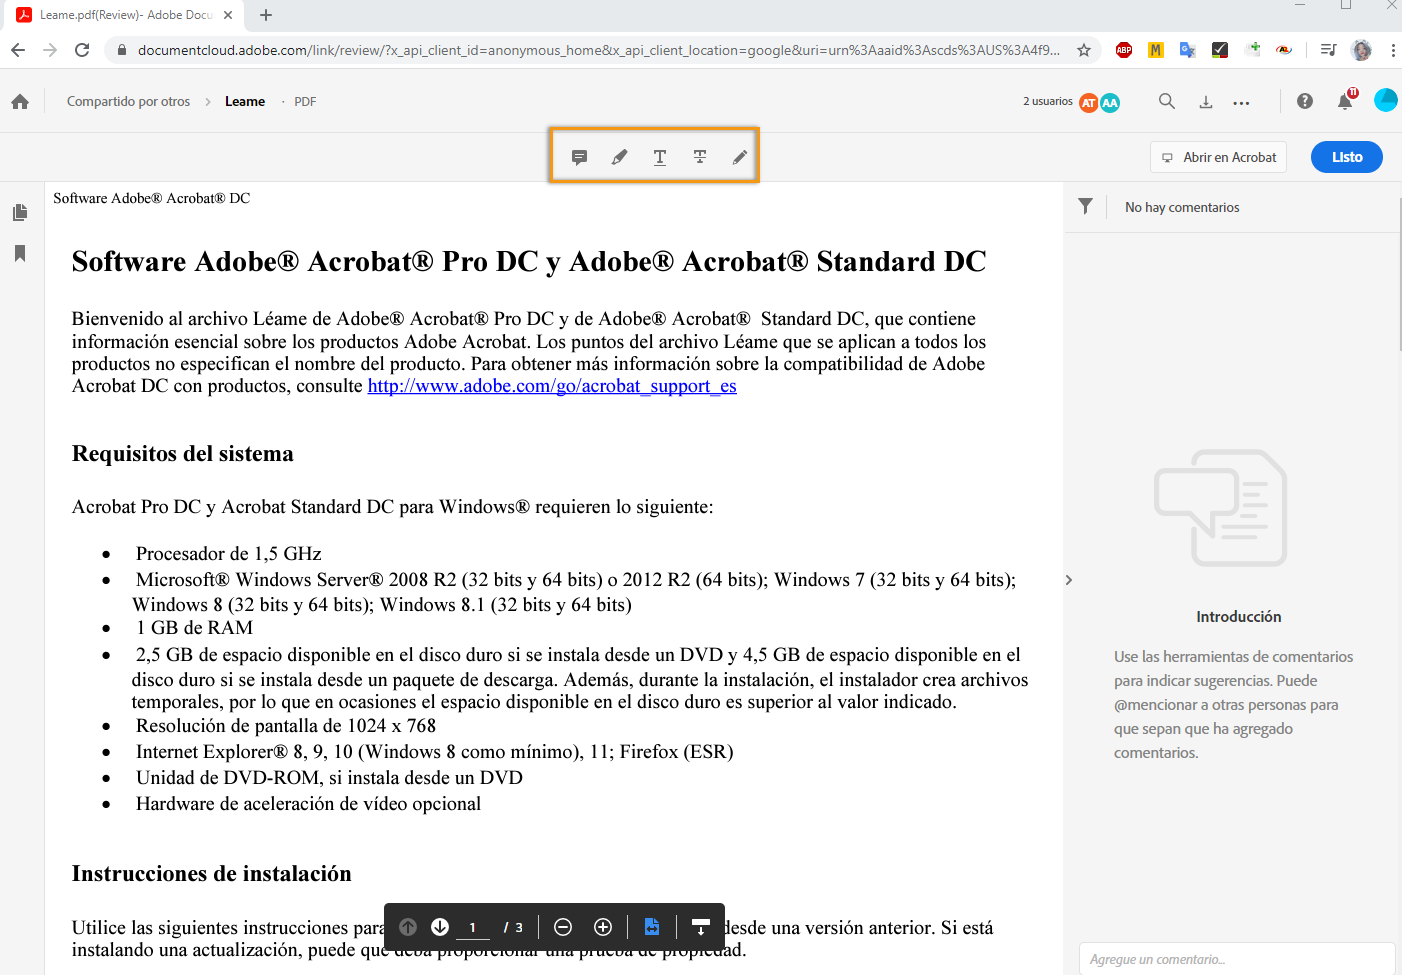Select the strikethrough text tool
Image resolution: width=1402 pixels, height=975 pixels.
pyautogui.click(x=699, y=156)
